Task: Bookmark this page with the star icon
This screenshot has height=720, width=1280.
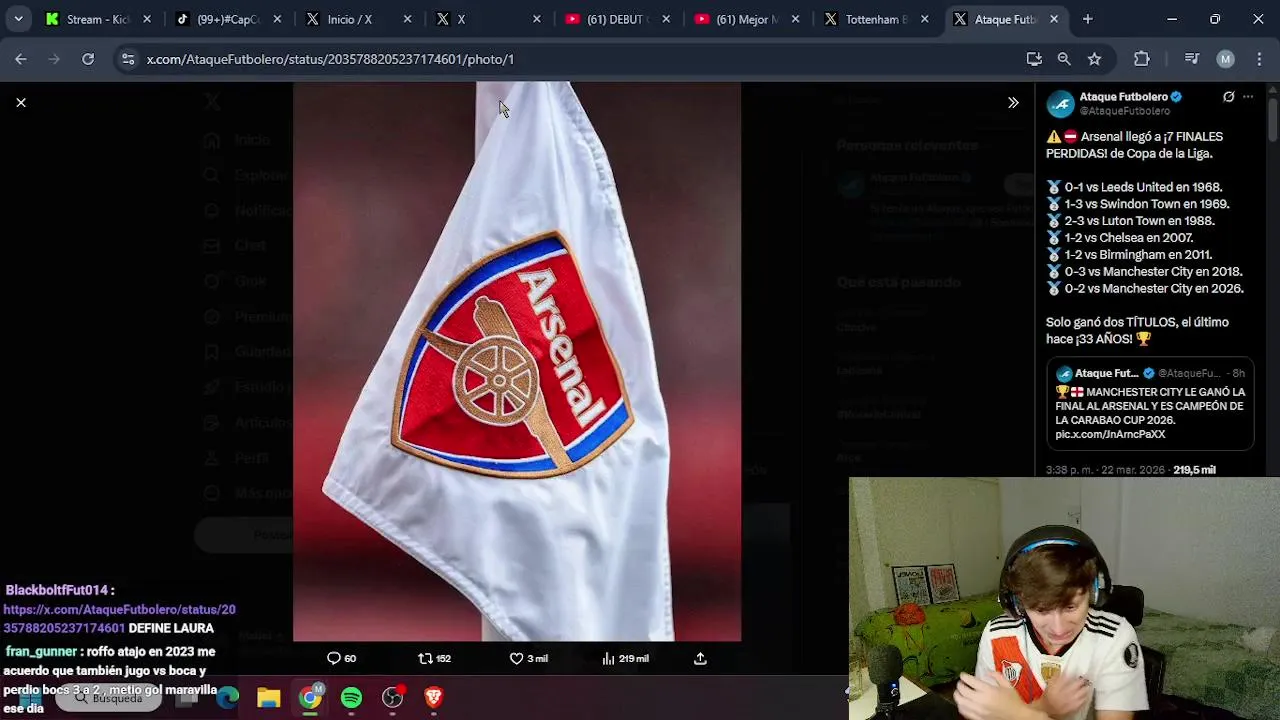Action: click(1094, 59)
